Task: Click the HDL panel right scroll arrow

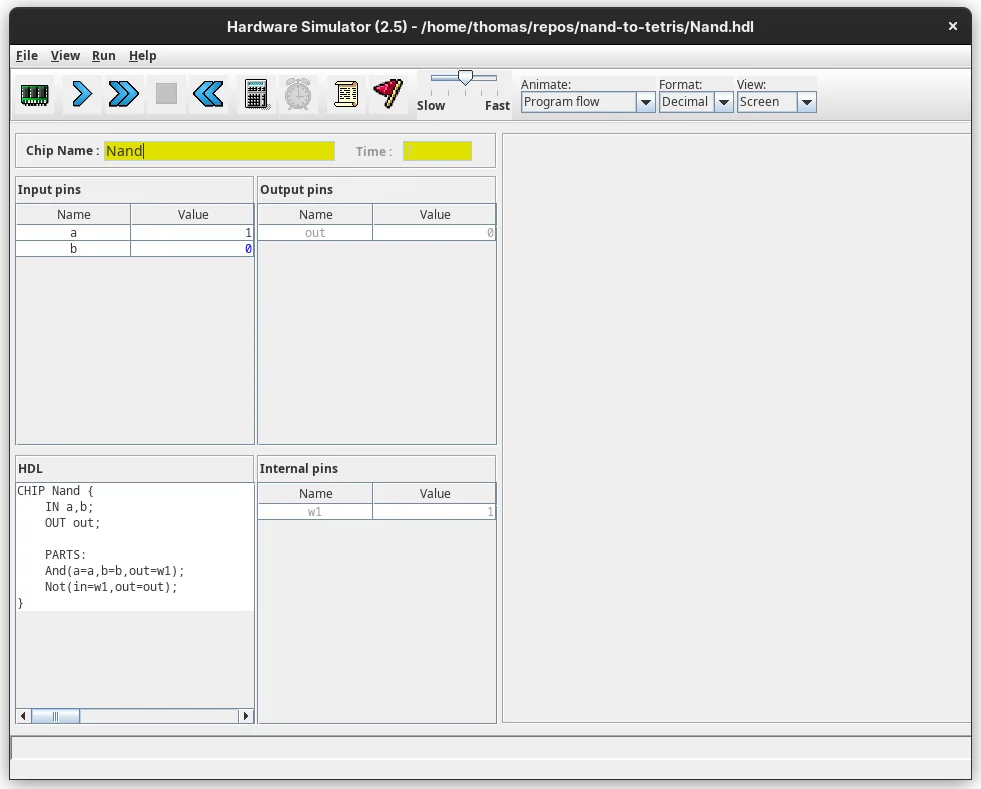Action: tap(246, 716)
